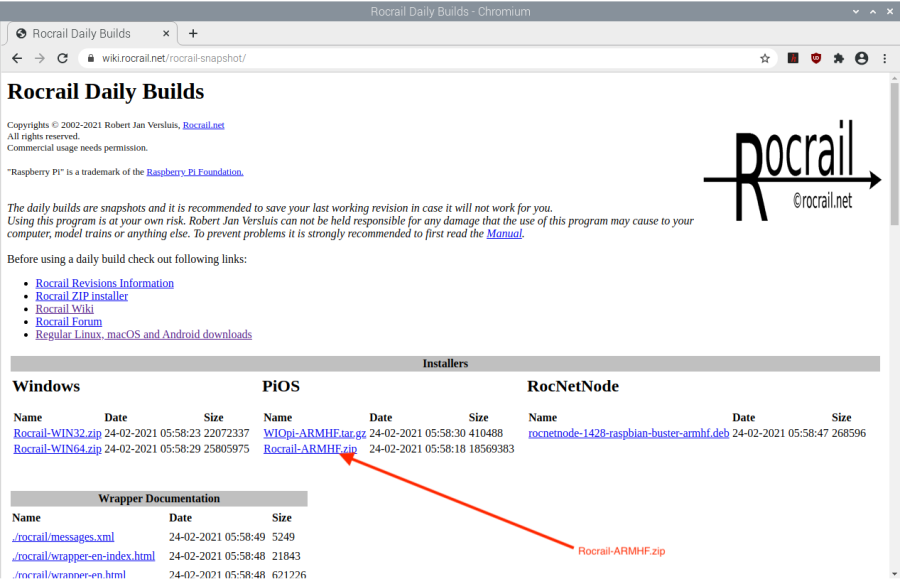Open the Chromium three-dot menu
Viewport: 900px width, 579px height.
(884, 58)
